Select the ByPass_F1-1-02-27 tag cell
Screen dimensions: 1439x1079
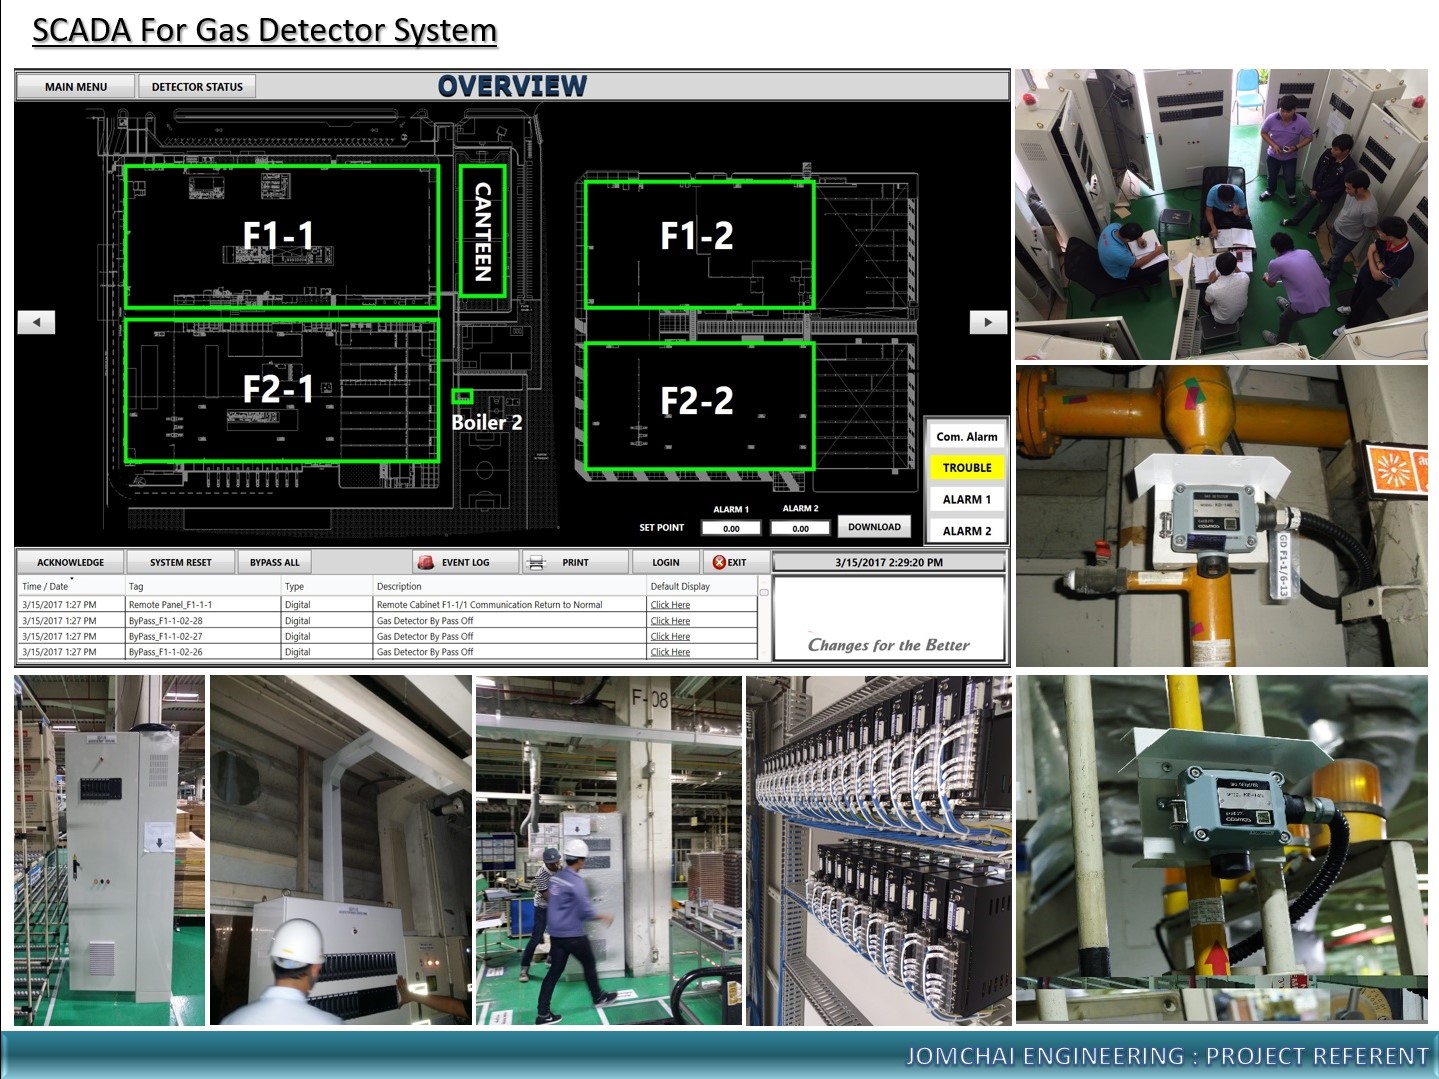[x=203, y=636]
